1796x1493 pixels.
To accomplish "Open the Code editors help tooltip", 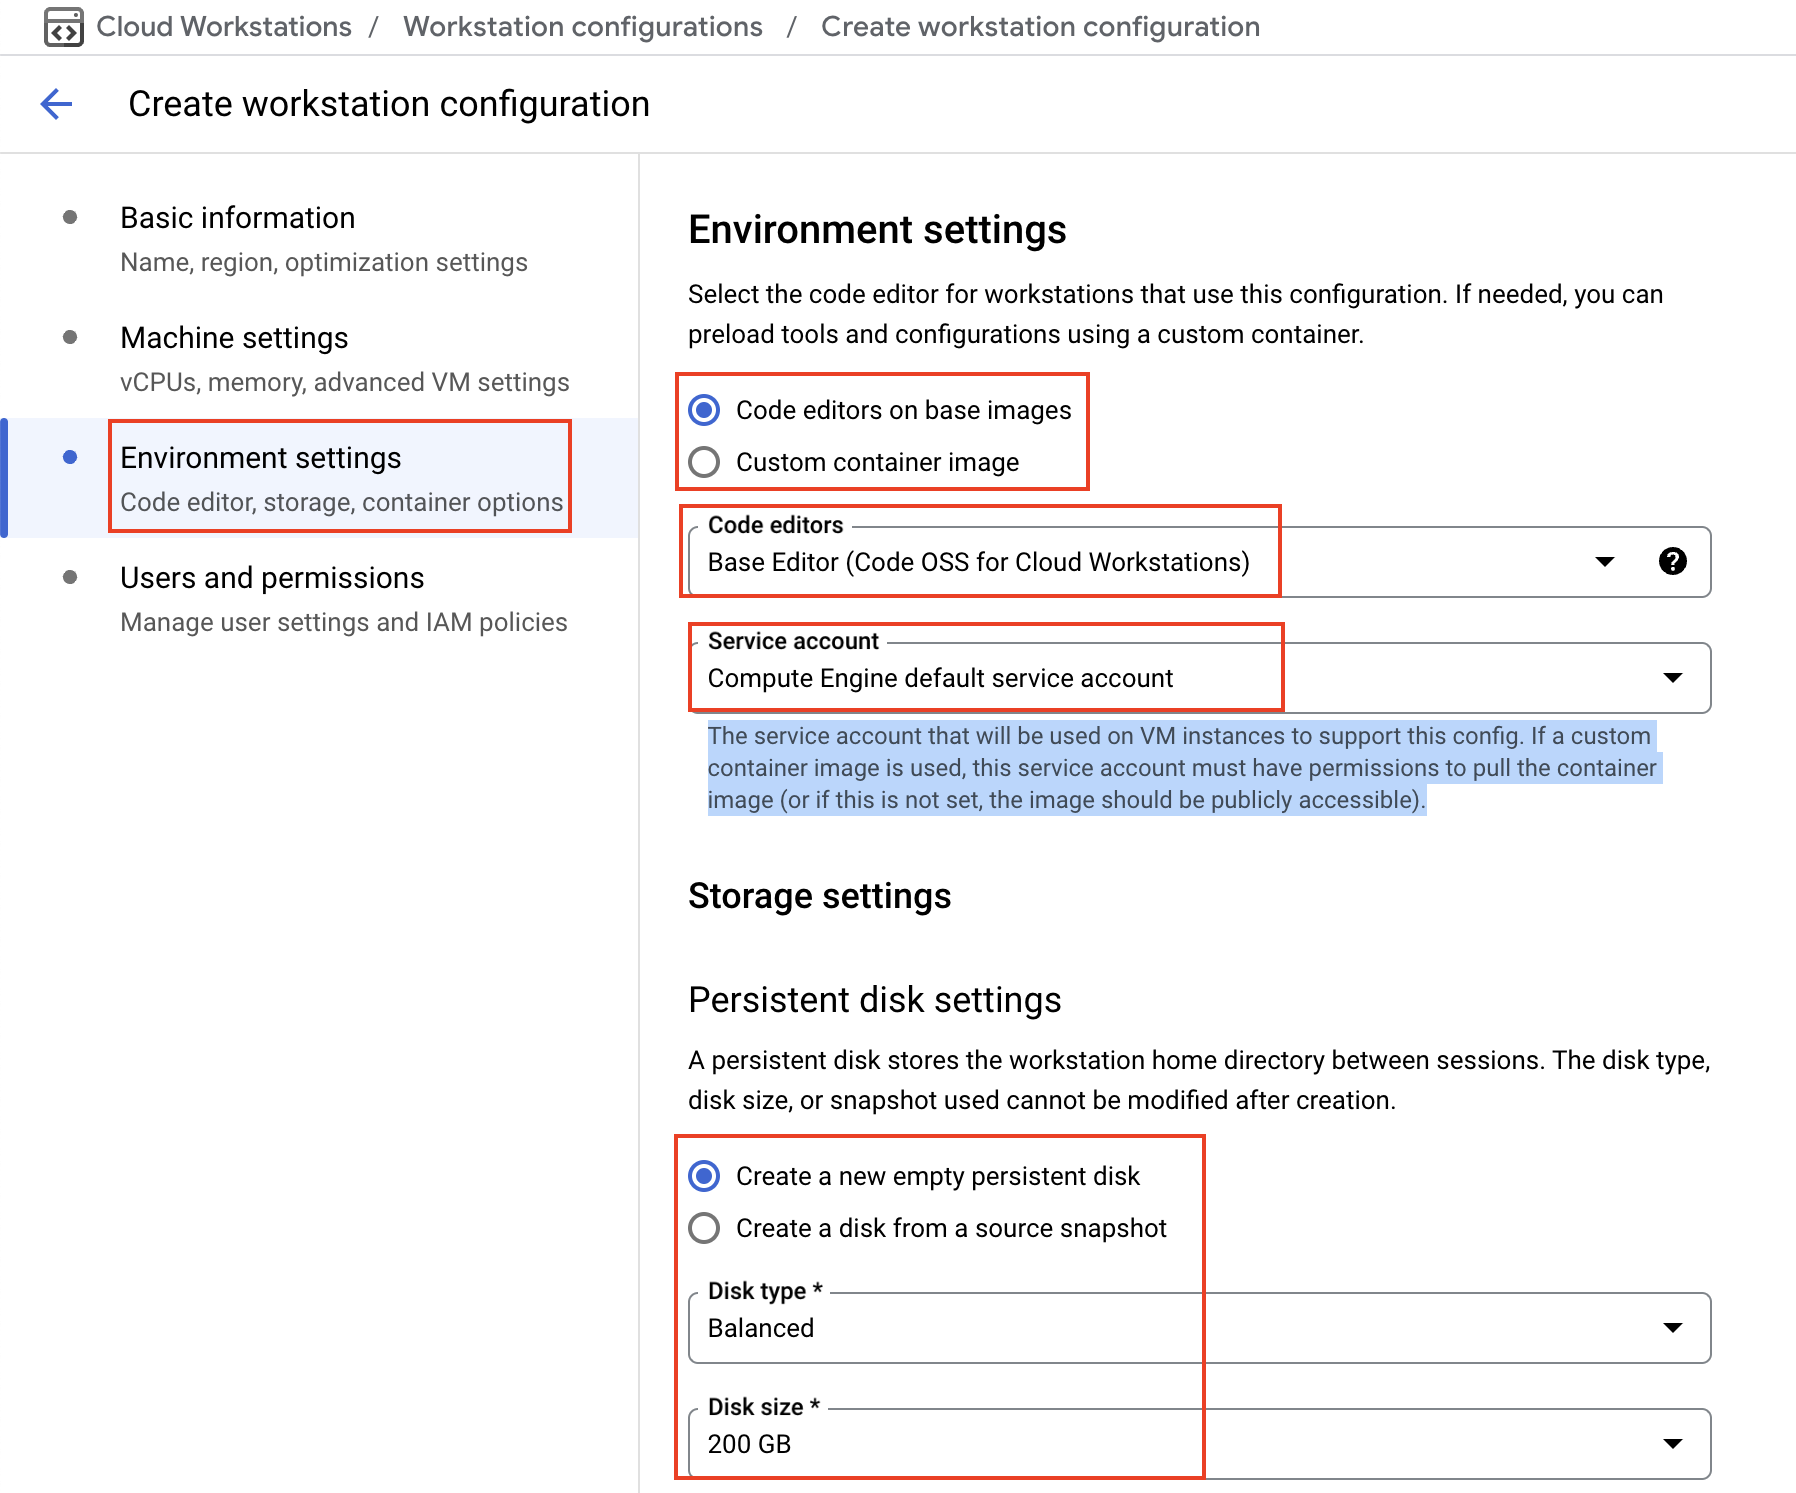I will (1672, 562).
